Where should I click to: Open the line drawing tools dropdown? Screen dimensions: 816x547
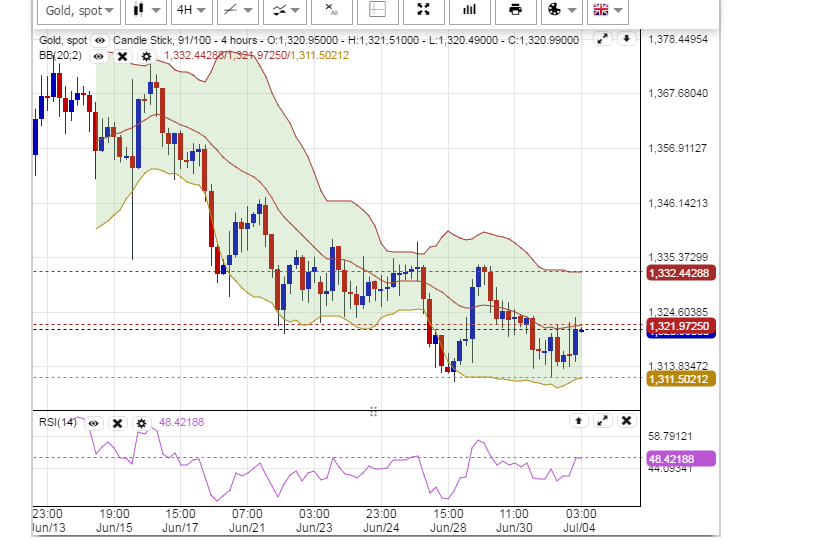click(x=238, y=11)
